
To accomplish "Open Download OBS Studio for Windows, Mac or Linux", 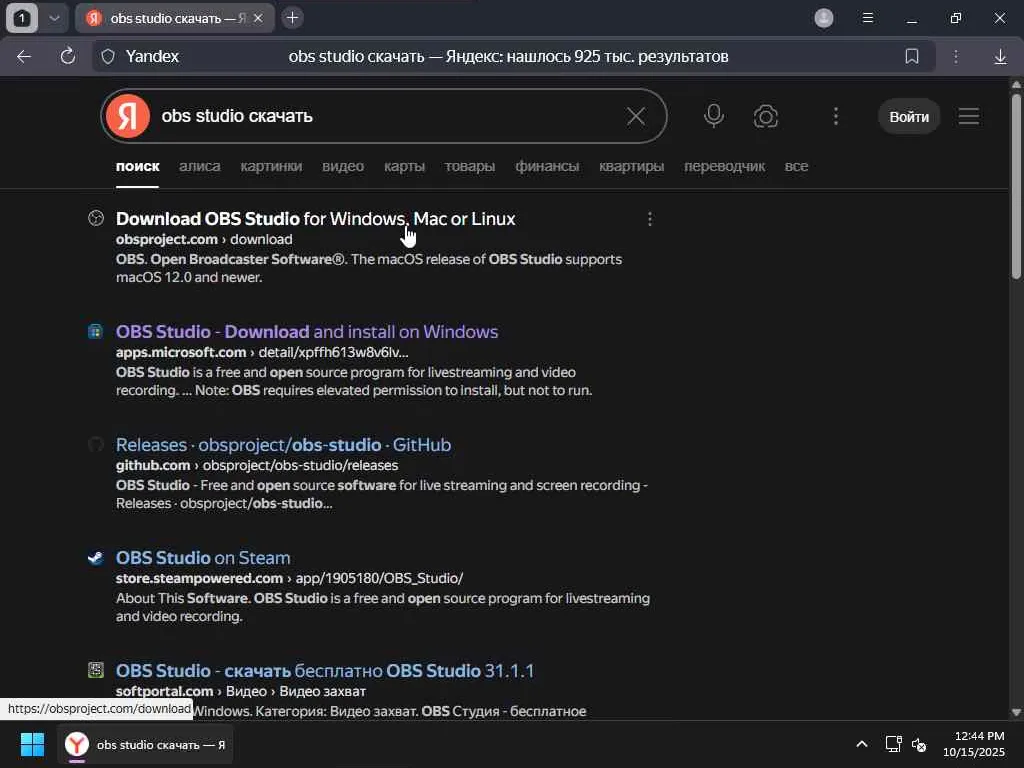I will 315,219.
